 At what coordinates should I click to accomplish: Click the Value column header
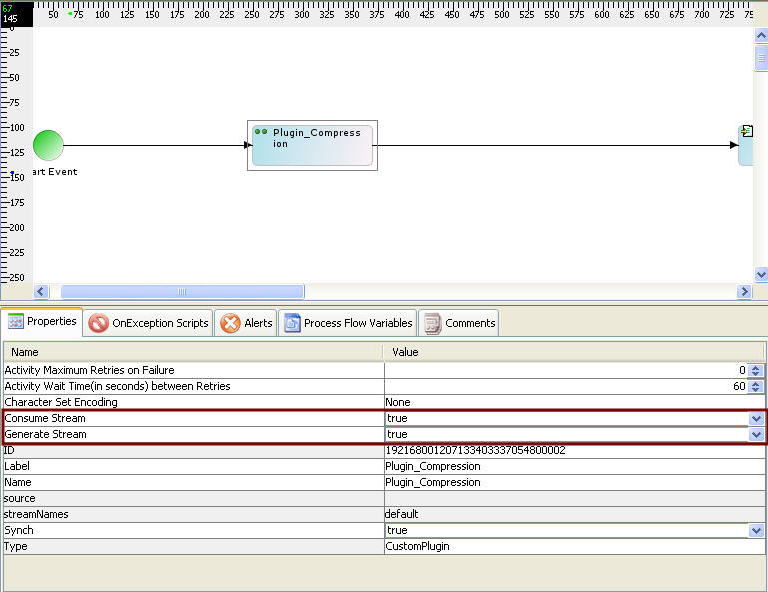(574, 352)
